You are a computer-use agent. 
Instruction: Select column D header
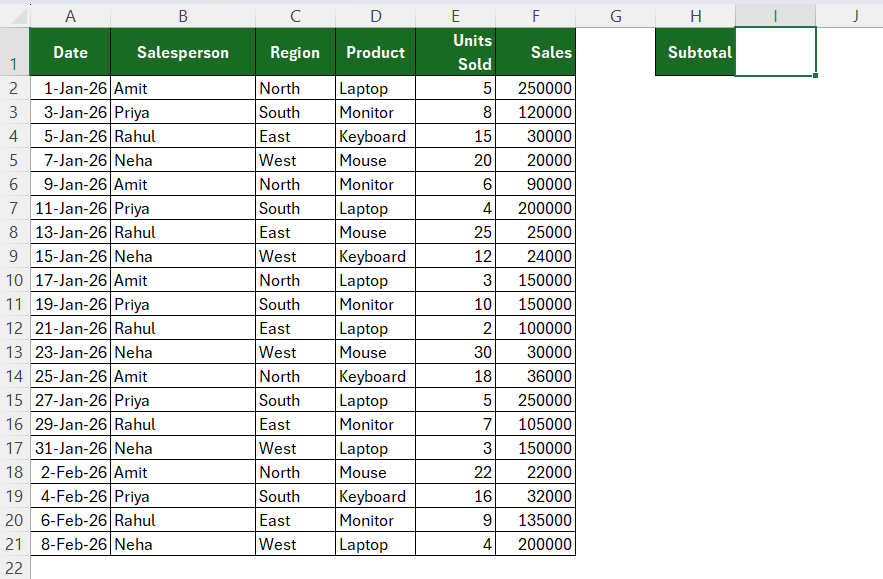(376, 16)
